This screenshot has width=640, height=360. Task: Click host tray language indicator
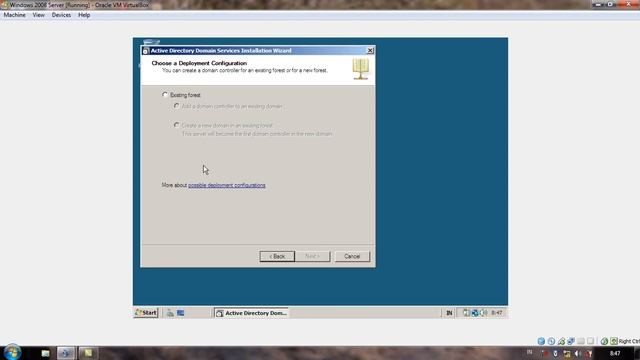coord(529,352)
